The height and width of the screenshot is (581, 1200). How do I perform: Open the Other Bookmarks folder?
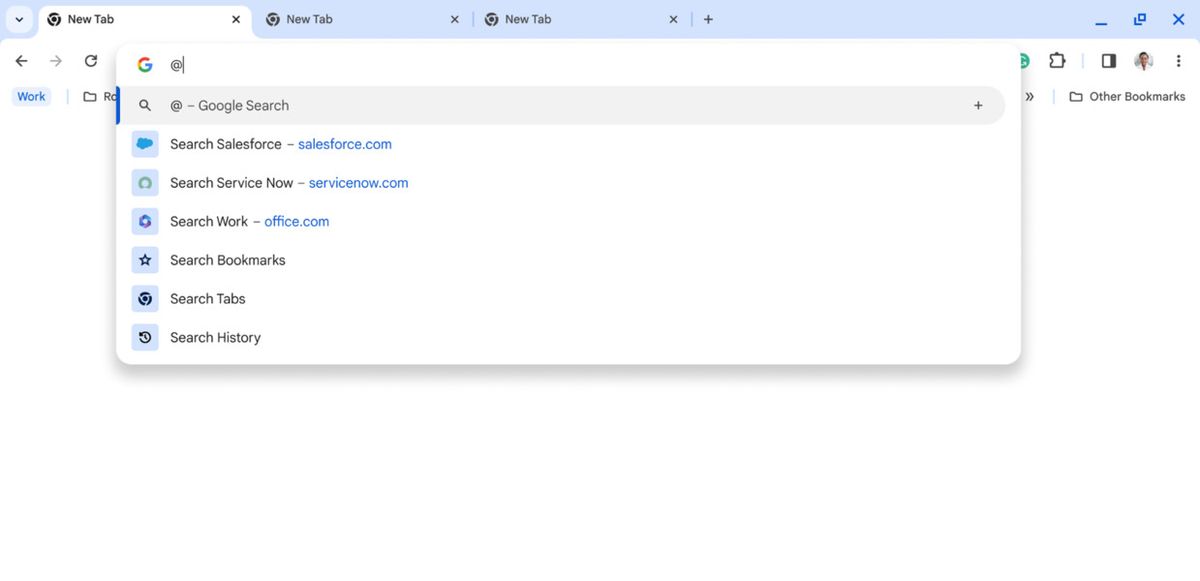click(x=1126, y=96)
